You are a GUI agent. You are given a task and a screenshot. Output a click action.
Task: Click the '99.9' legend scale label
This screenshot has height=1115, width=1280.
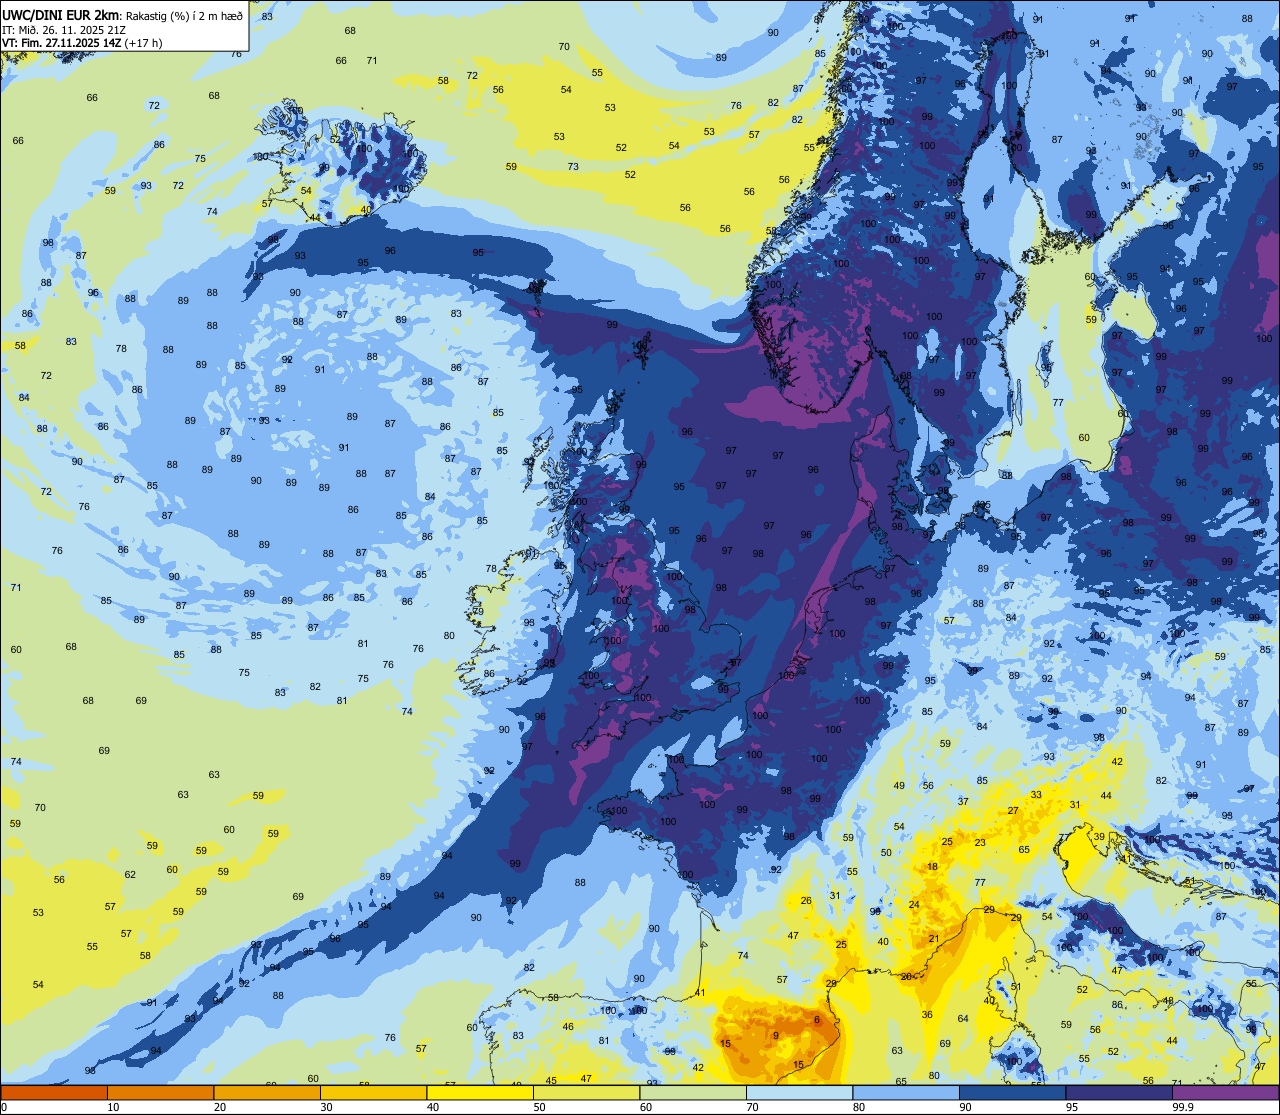point(1184,1107)
